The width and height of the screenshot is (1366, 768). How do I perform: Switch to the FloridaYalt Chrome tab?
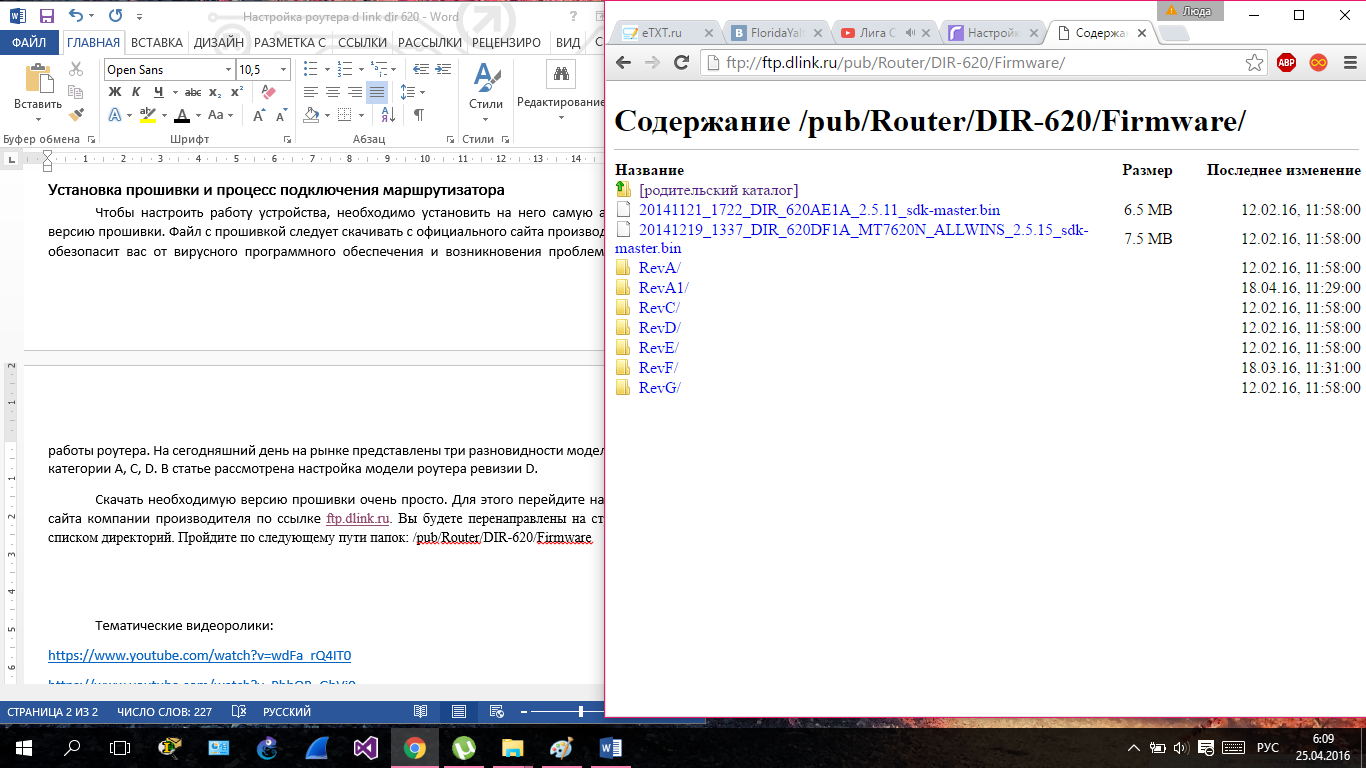point(776,33)
